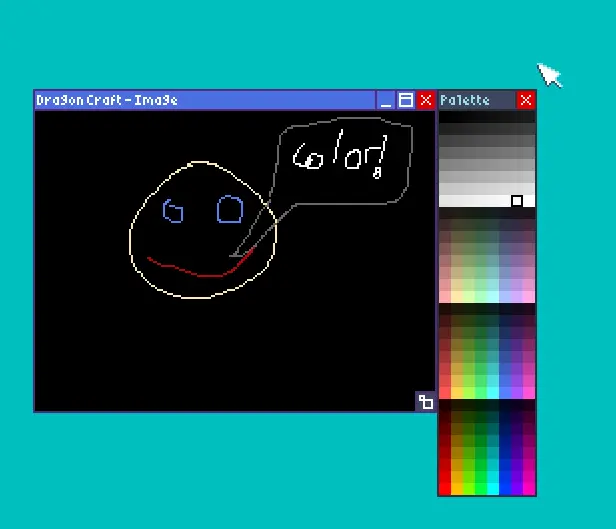Viewport: 616px width, 529px height.
Task: Pick bright red at the palette's bottom-left corner
Action: [x=445, y=489]
